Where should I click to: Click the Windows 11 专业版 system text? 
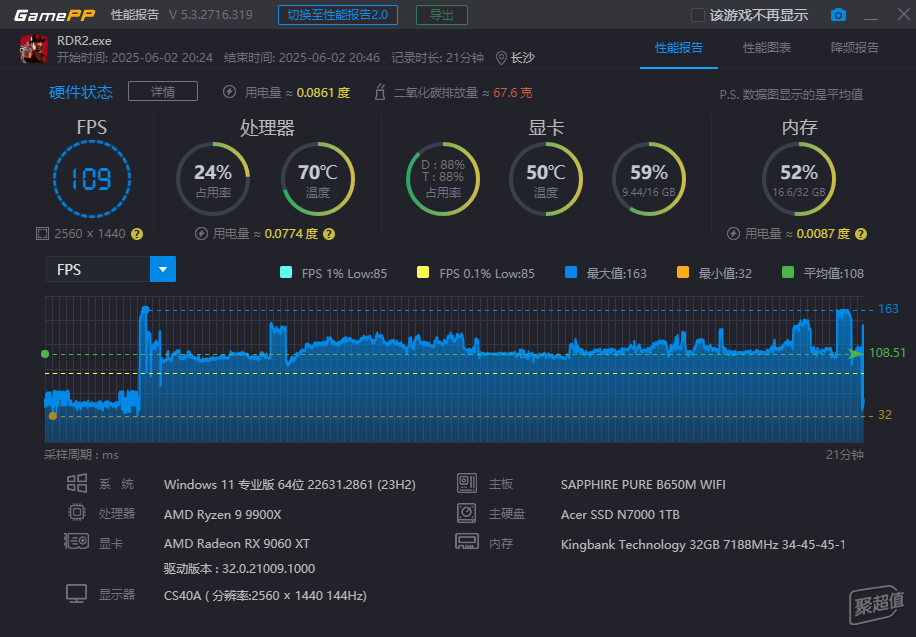pos(290,485)
